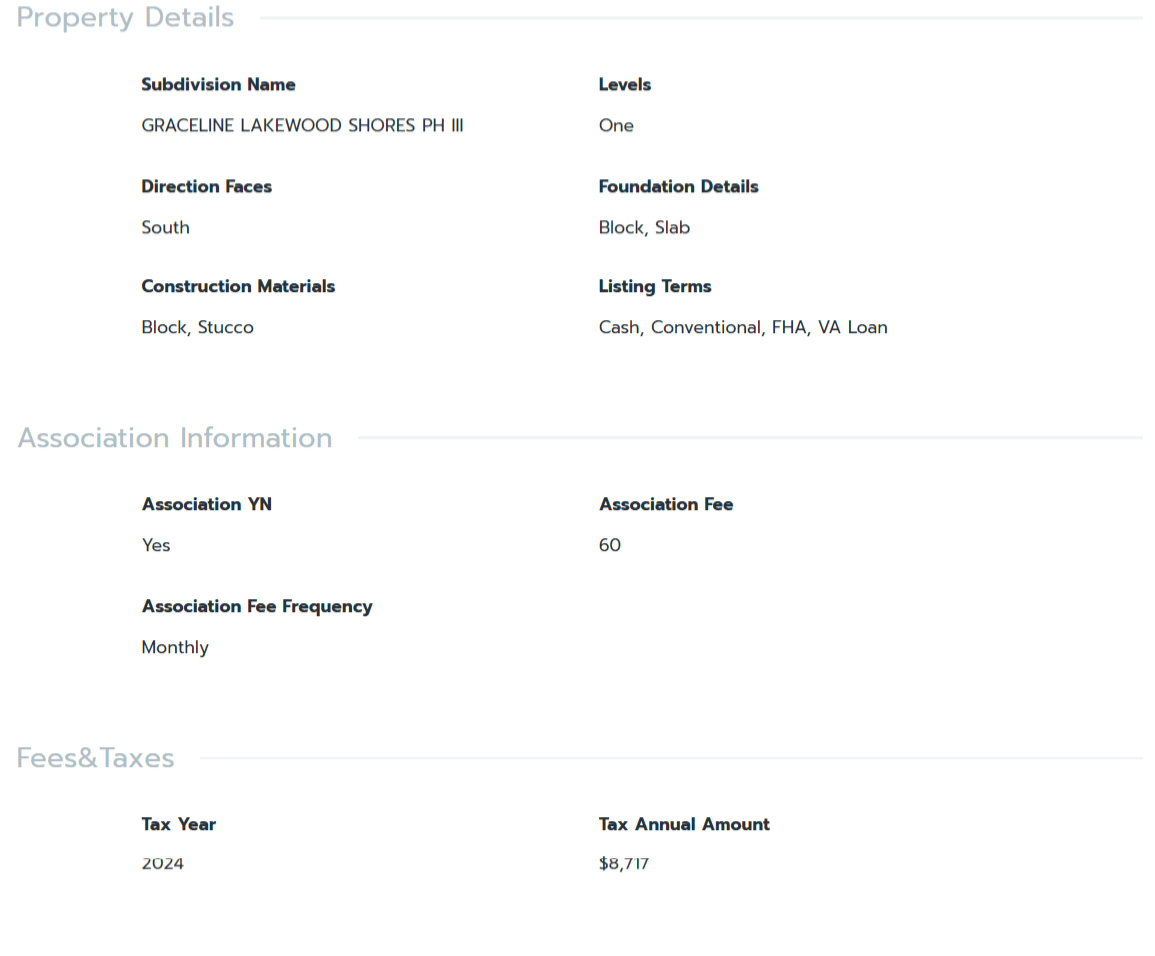Select the $8,717 tax annual amount
This screenshot has height=956, width=1155.
pos(623,864)
